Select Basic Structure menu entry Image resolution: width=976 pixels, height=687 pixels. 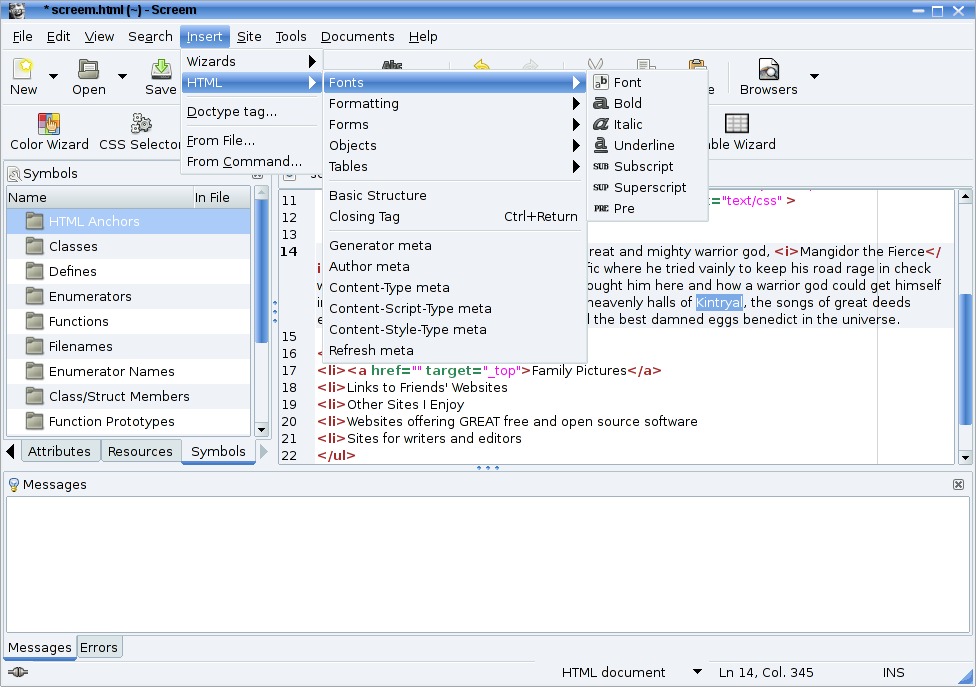pyautogui.click(x=377, y=195)
